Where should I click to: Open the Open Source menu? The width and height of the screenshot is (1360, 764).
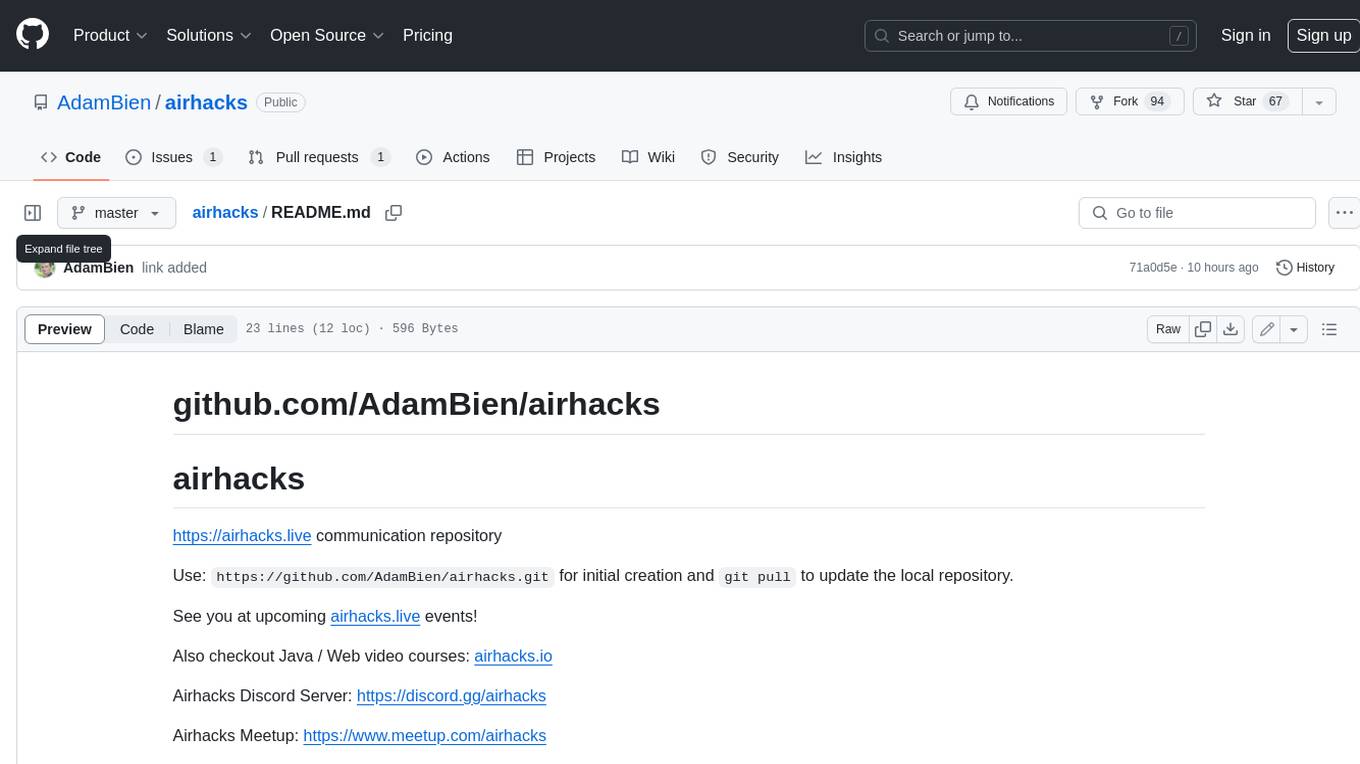coord(327,35)
